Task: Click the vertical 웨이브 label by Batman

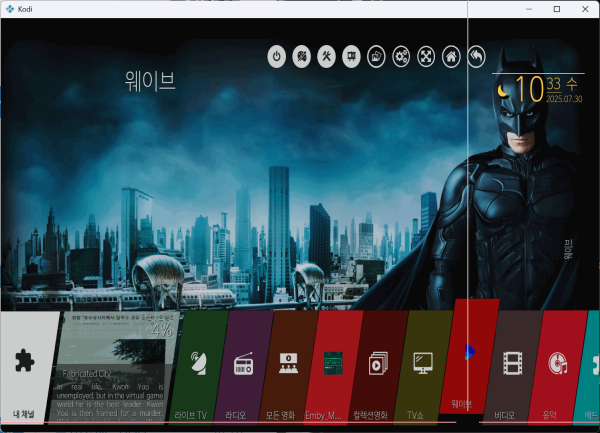Action: tap(568, 249)
